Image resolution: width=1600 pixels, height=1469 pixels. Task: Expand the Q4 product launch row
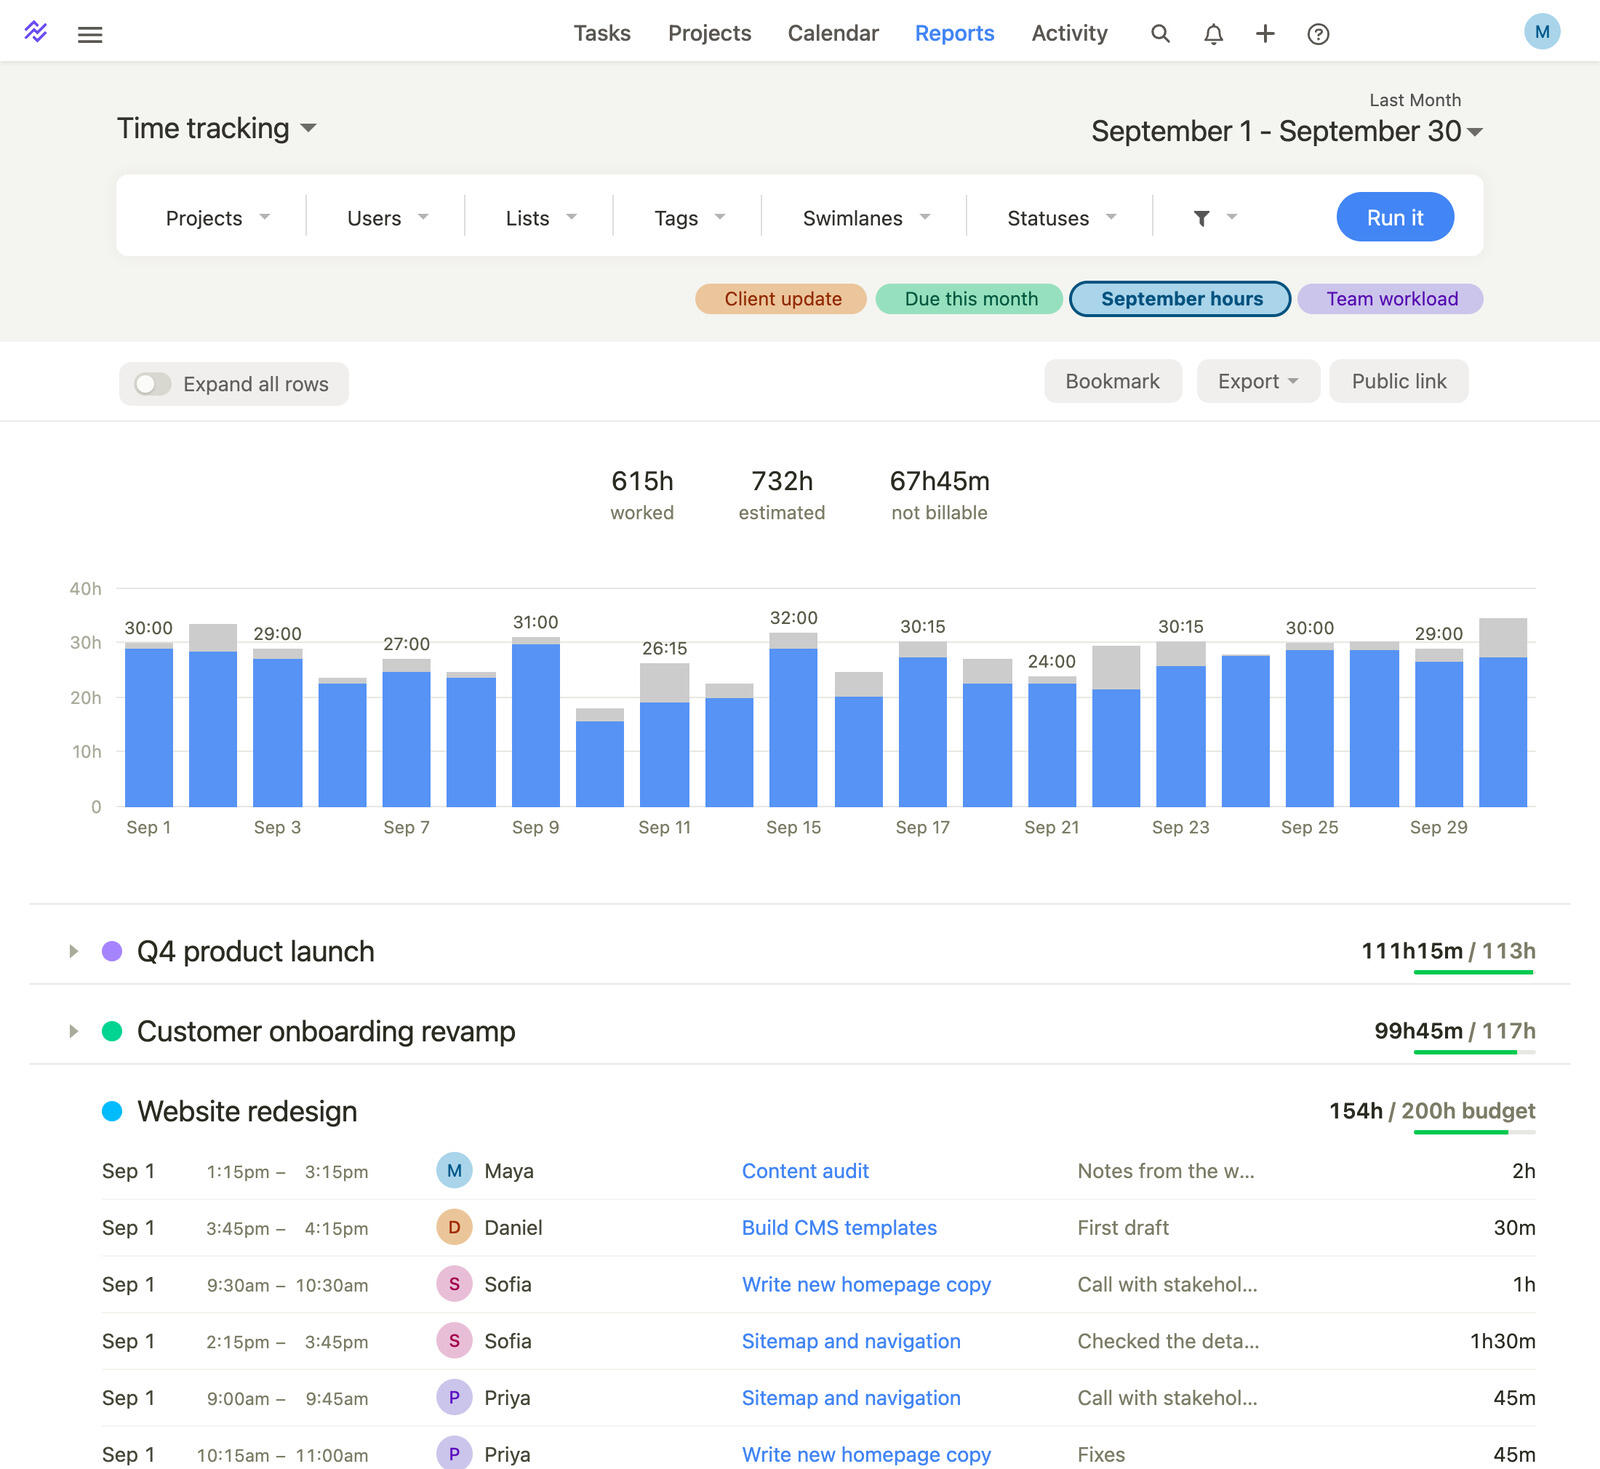(73, 951)
